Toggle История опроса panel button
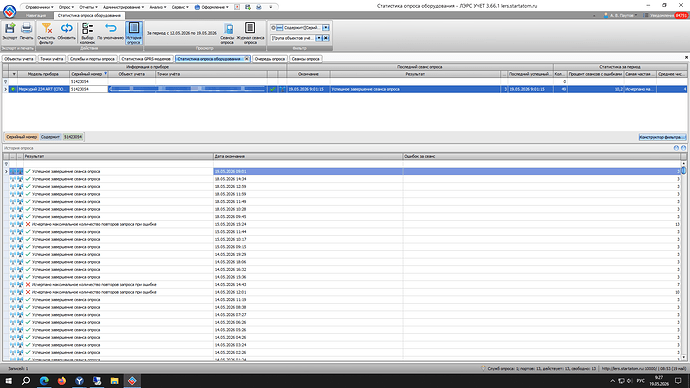The height and width of the screenshot is (388, 690). pos(134,33)
